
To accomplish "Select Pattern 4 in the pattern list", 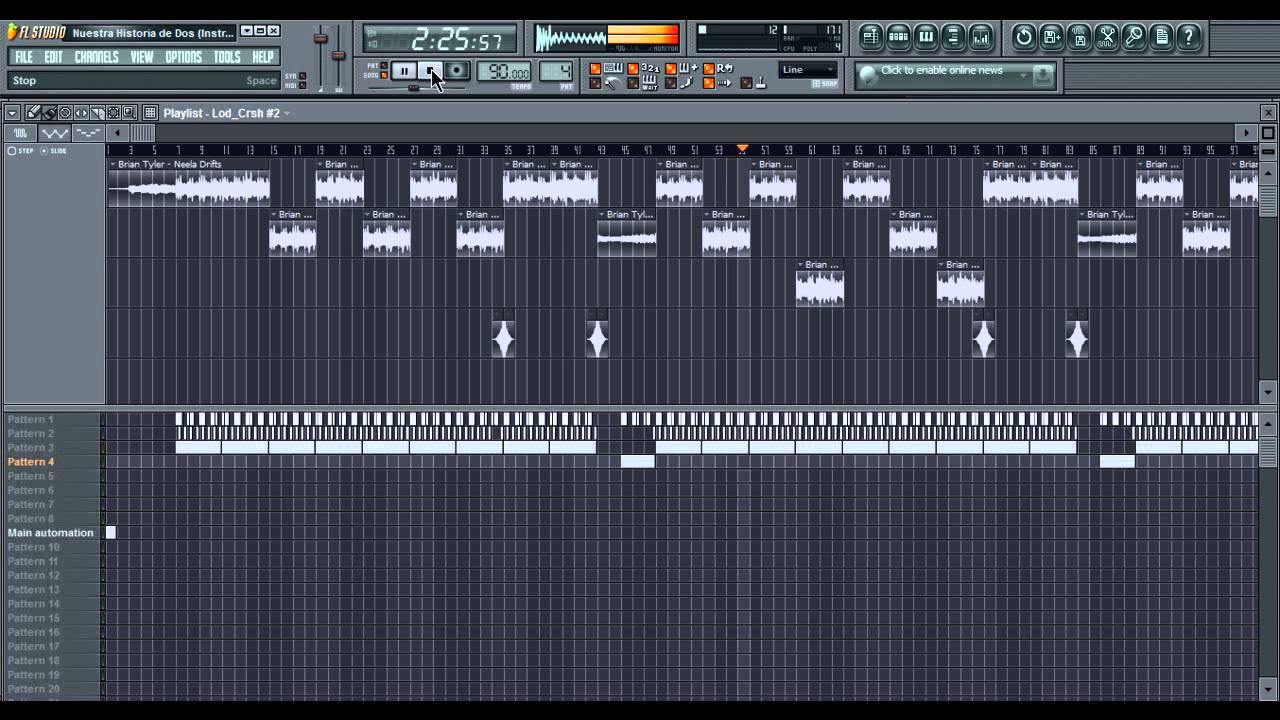I will click(31, 462).
